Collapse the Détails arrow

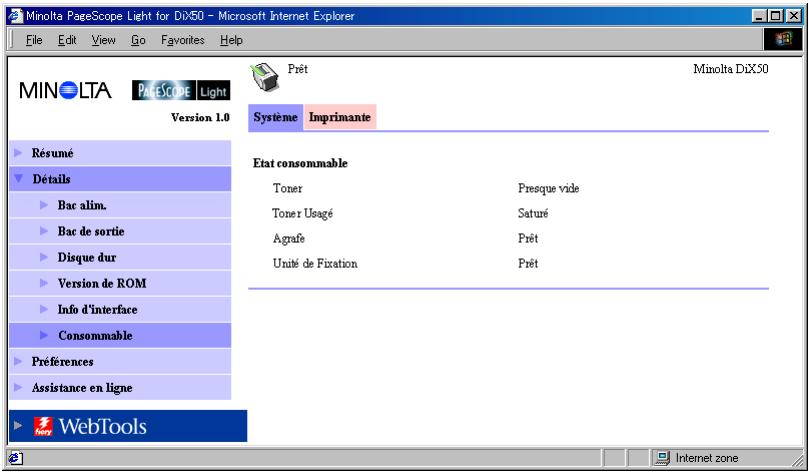coord(19,178)
